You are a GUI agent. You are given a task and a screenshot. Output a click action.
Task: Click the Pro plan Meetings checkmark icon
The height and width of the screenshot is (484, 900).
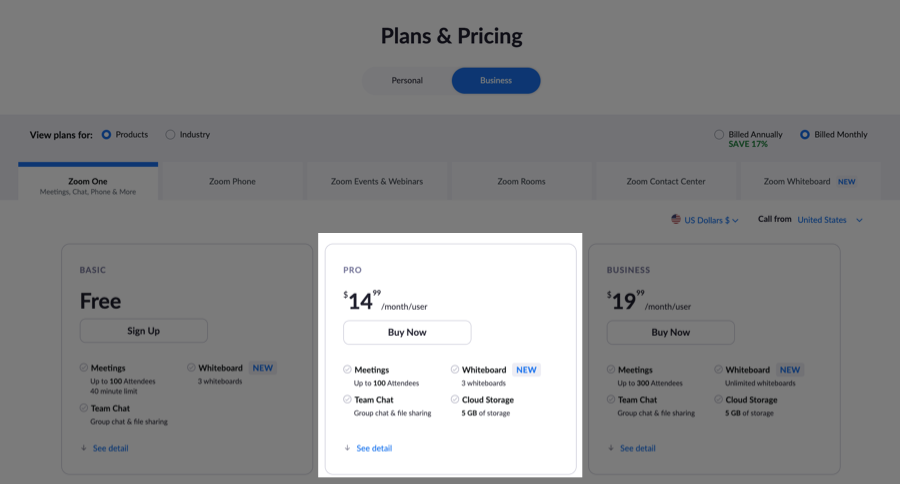(347, 369)
